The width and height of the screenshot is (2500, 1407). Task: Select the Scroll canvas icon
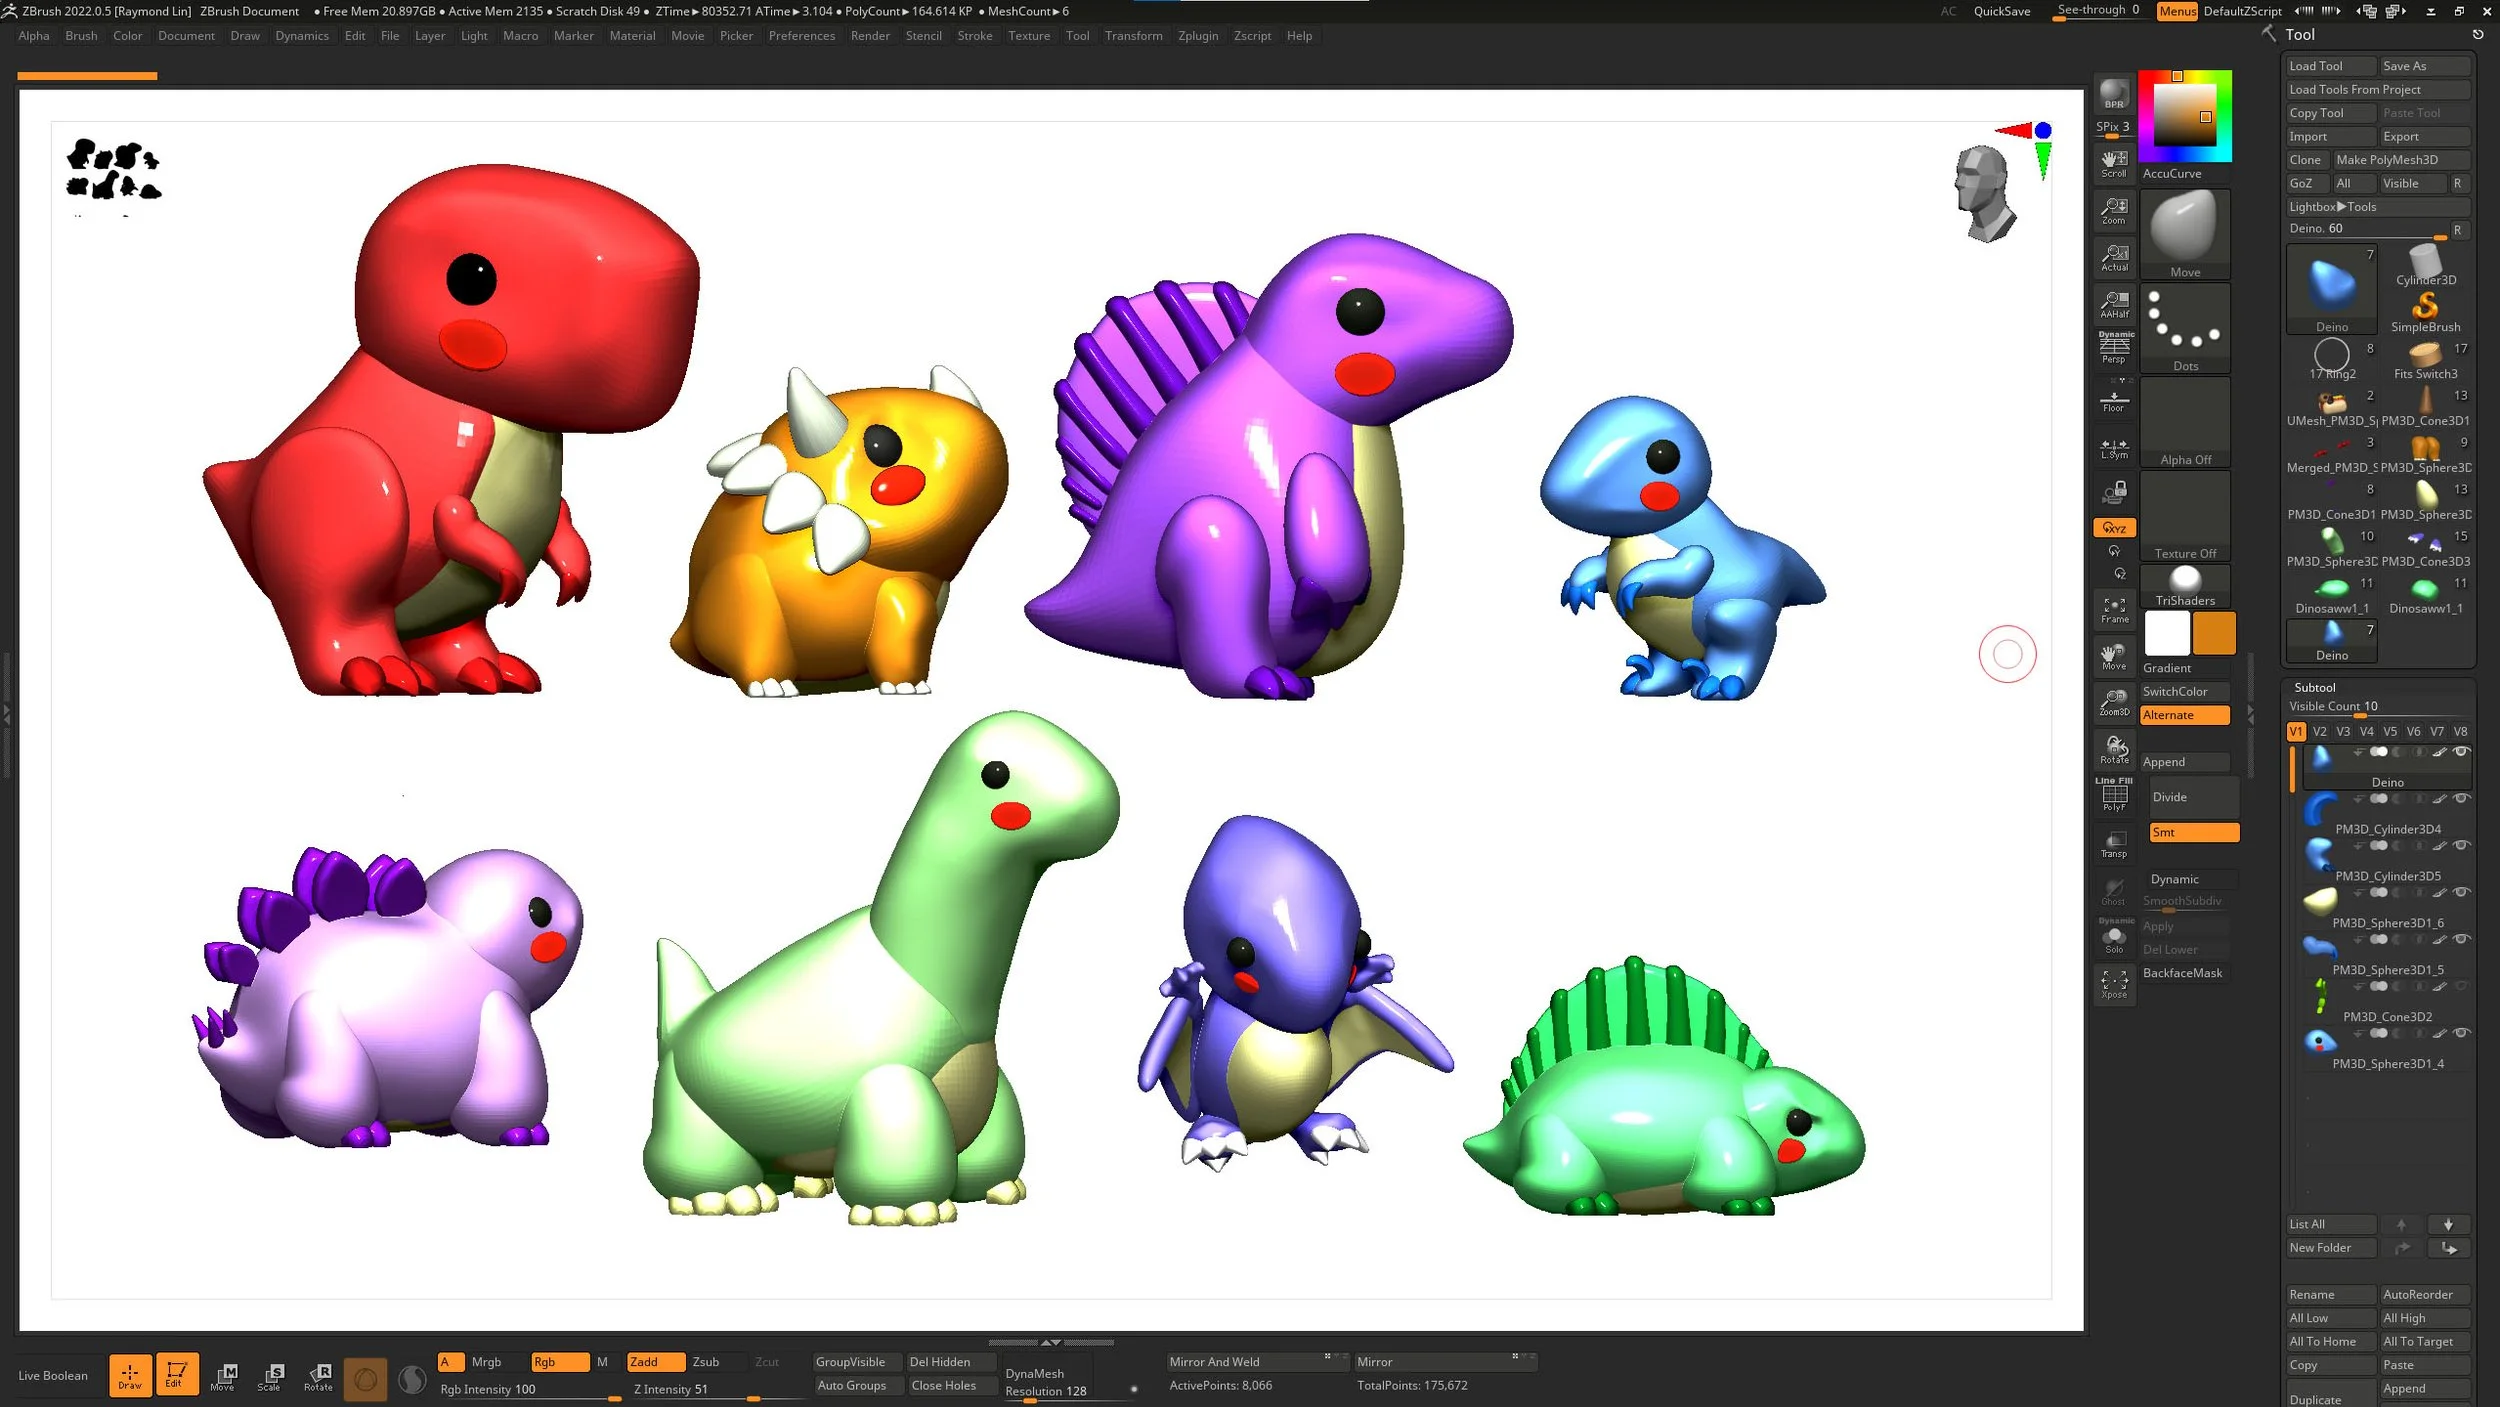[2114, 163]
